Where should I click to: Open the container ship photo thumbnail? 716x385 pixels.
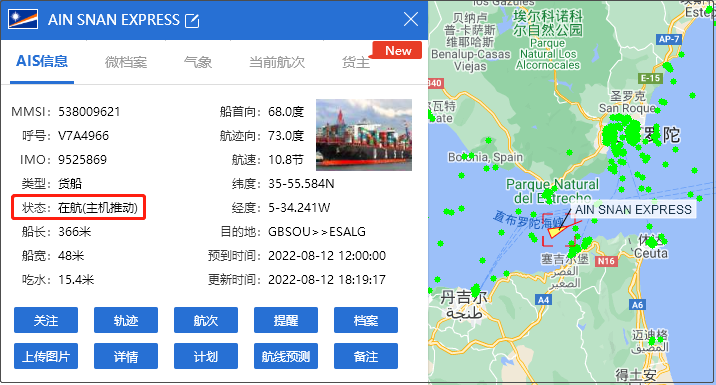pyautogui.click(x=363, y=135)
